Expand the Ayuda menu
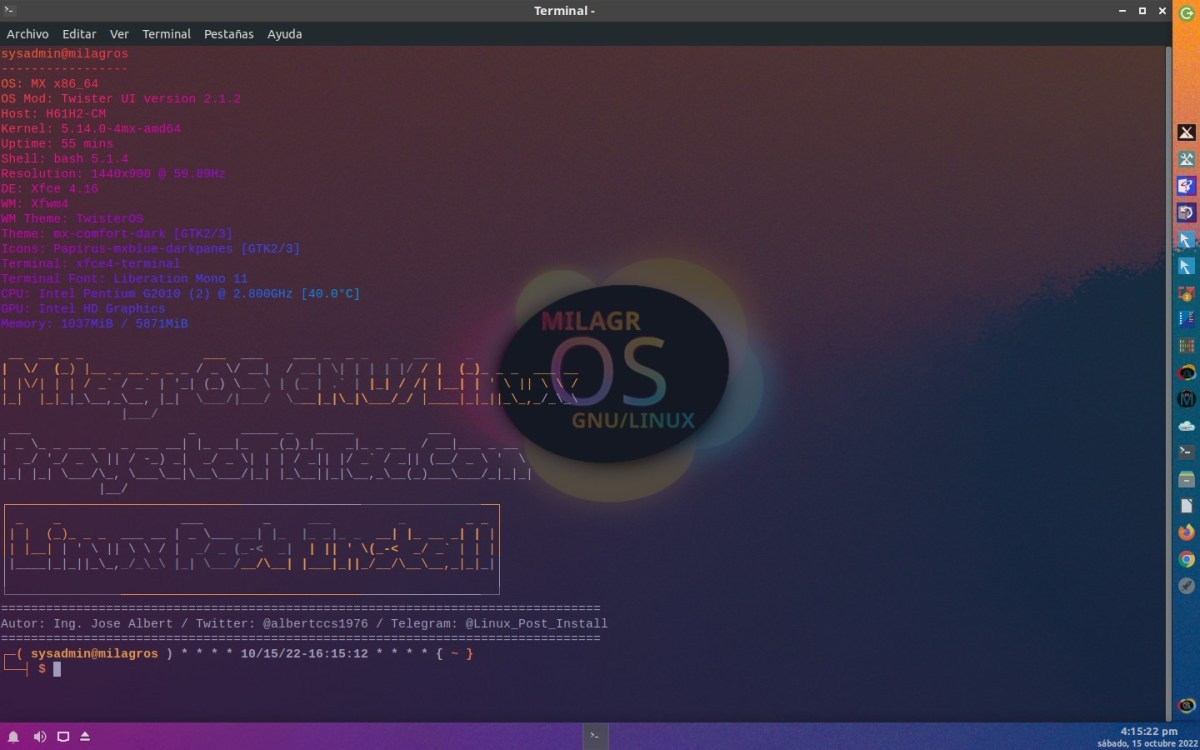1200x750 pixels. tap(284, 34)
